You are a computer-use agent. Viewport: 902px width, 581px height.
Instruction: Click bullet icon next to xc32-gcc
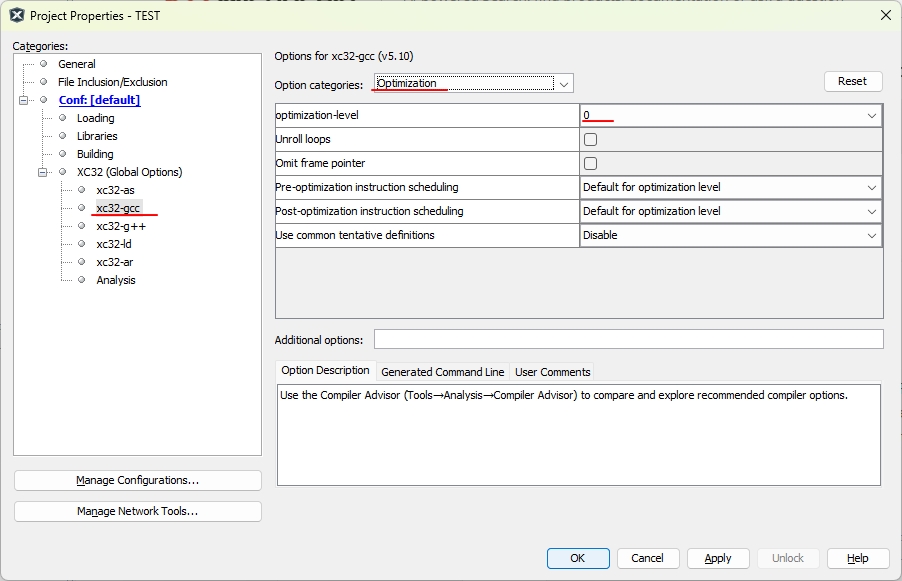tap(82, 208)
